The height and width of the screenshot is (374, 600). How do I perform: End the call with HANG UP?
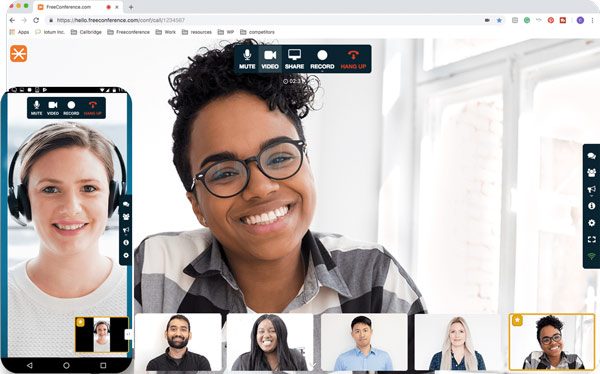353,59
